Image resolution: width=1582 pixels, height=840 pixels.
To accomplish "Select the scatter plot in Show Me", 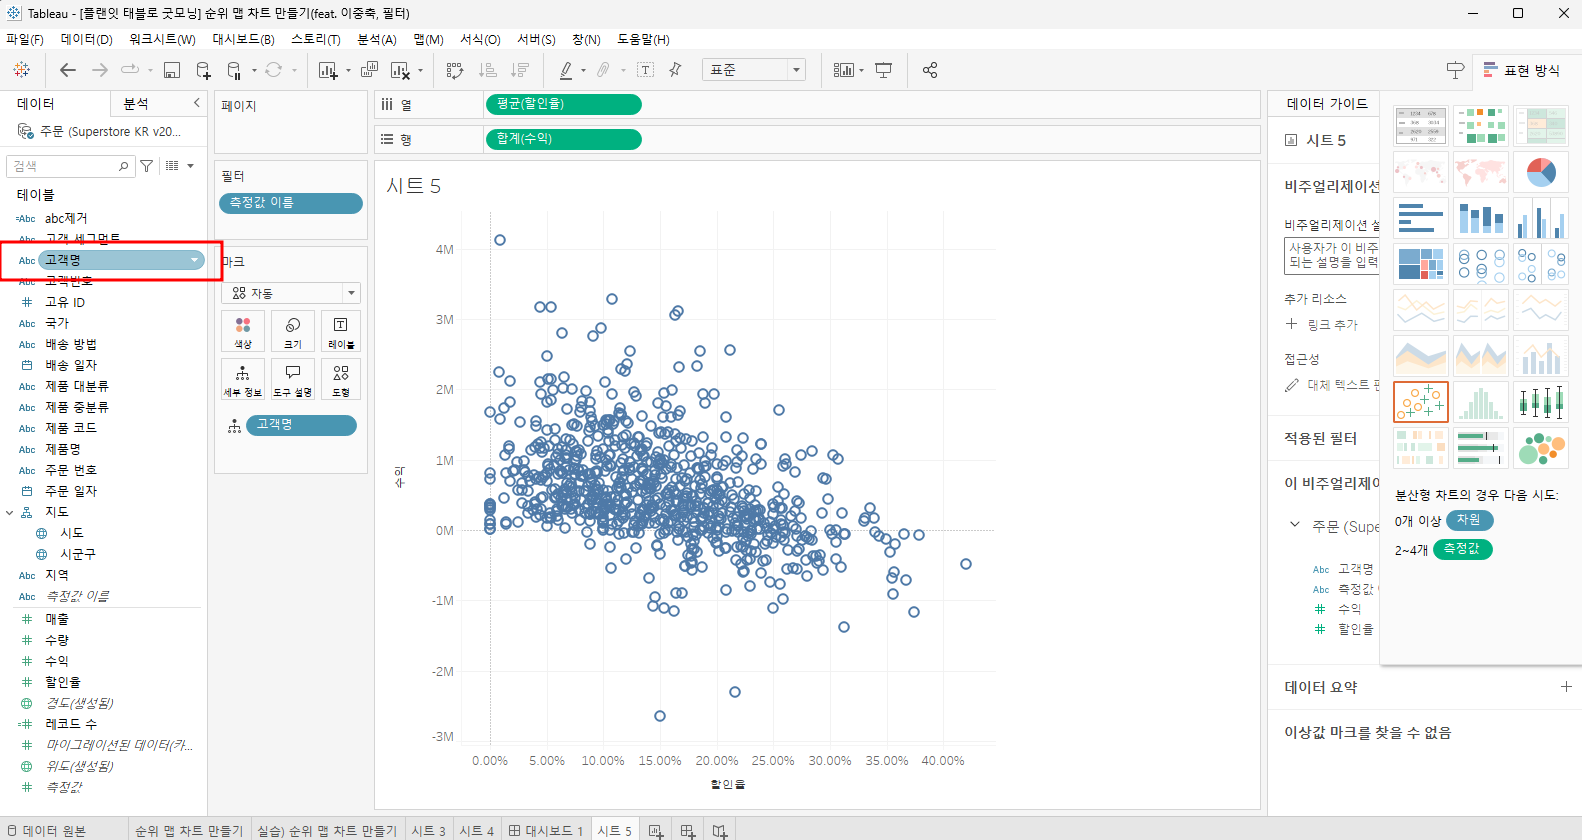I will 1421,402.
